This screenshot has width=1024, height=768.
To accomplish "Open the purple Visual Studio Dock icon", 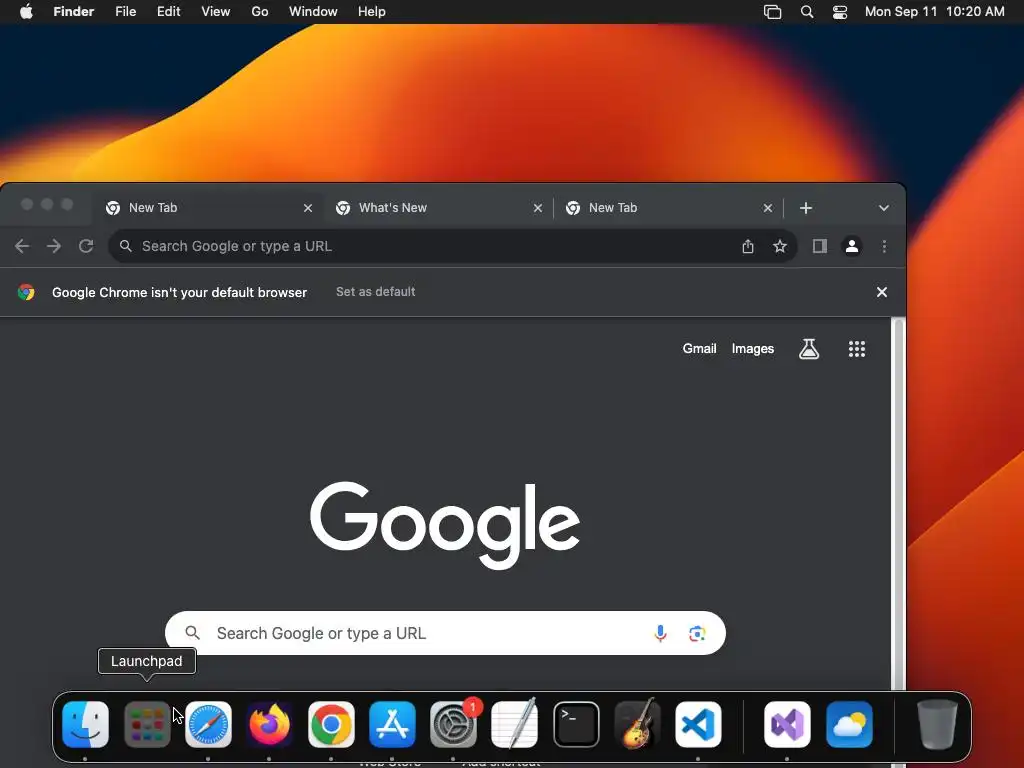I will pyautogui.click(x=787, y=724).
